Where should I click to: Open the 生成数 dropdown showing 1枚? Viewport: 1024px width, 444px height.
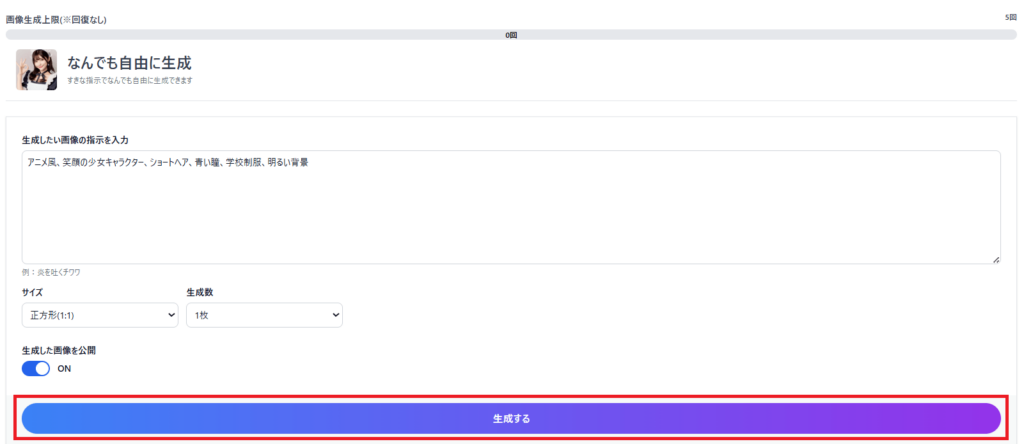(264, 315)
